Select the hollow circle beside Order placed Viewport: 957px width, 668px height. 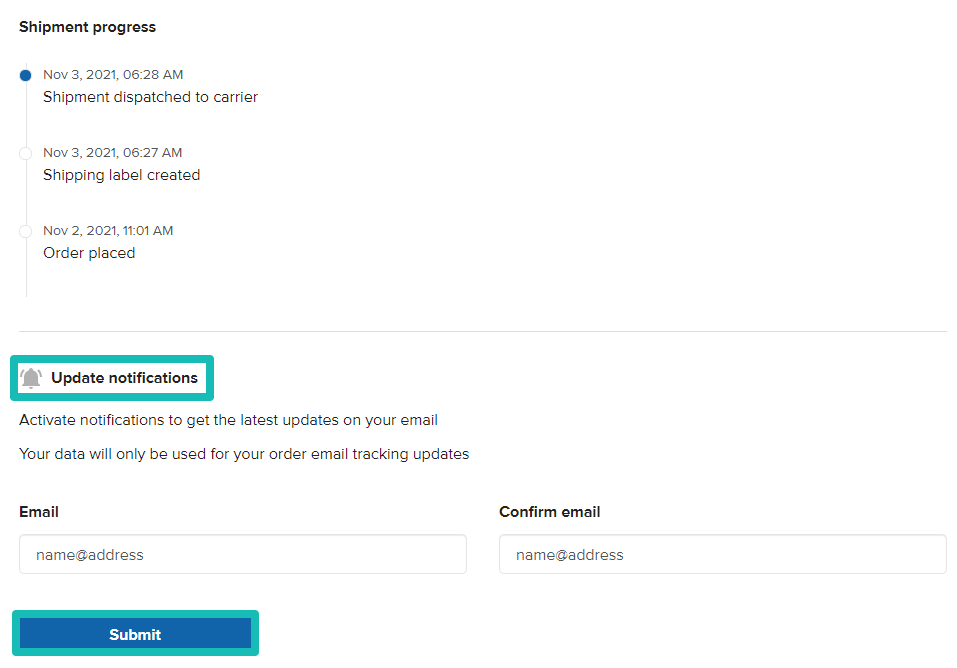[x=25, y=231]
